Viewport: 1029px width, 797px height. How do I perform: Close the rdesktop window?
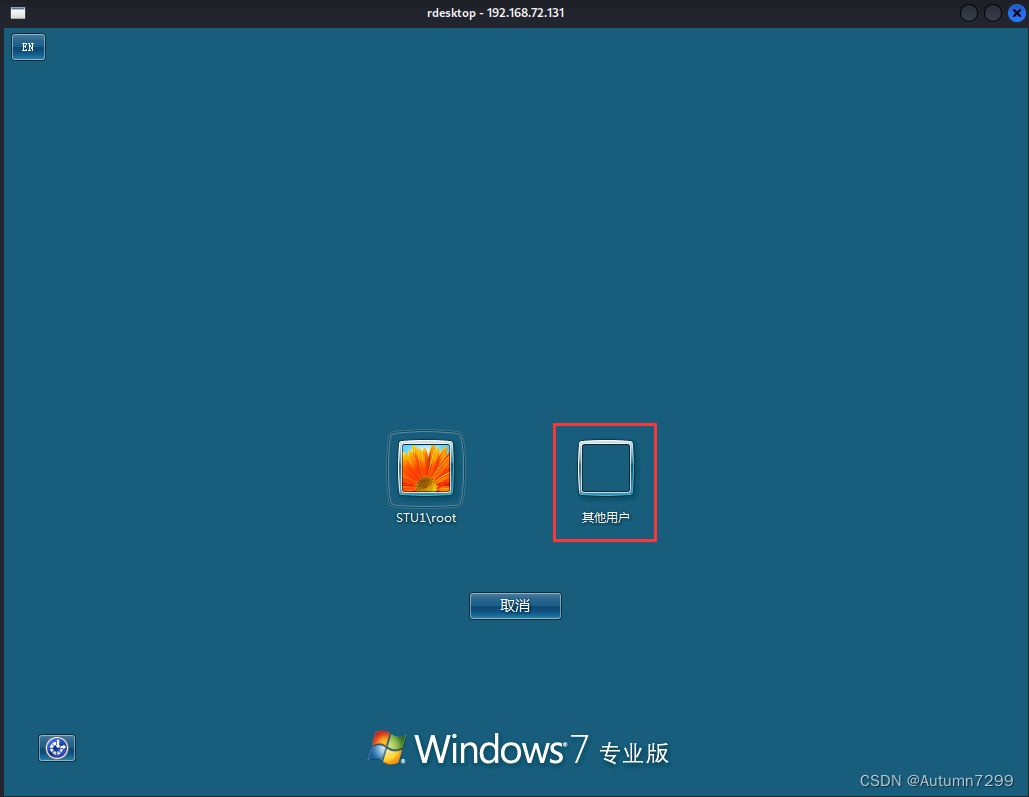click(1017, 12)
